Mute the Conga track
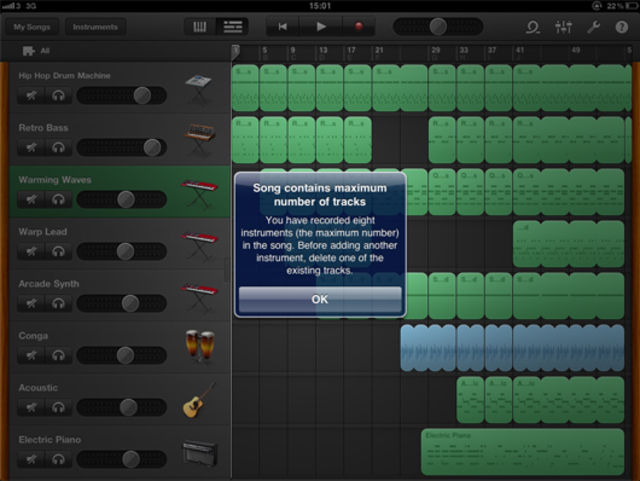The image size is (640, 481). (31, 355)
